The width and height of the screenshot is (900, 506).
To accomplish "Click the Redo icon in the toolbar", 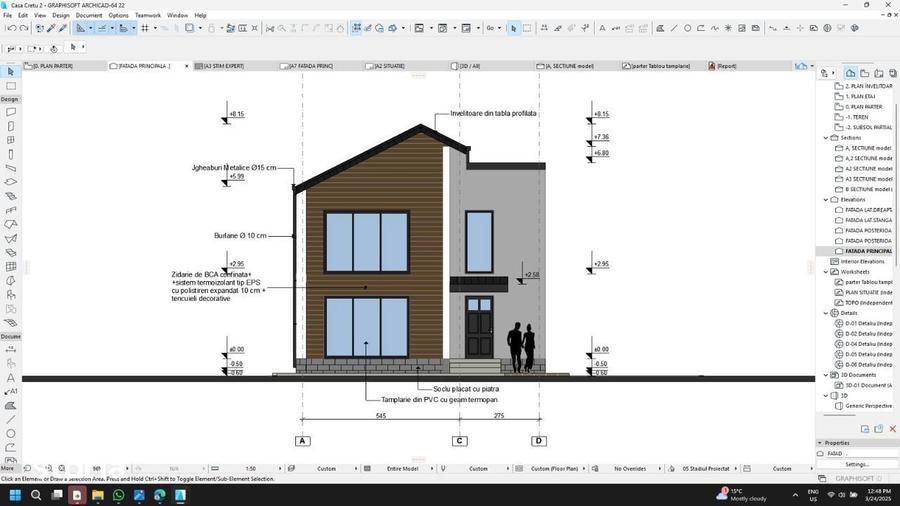I will [24, 28].
